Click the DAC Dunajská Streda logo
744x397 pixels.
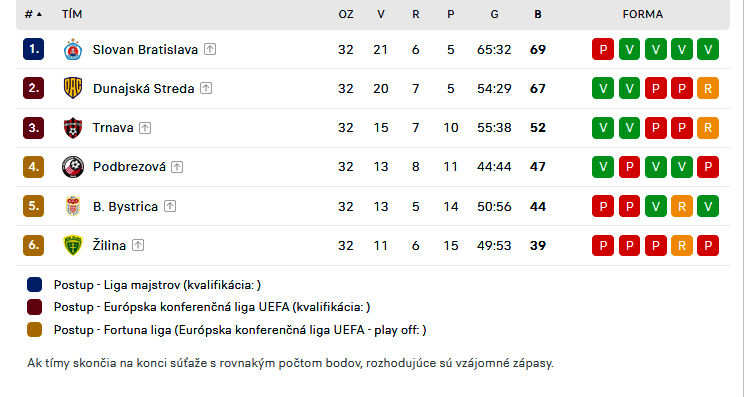(73, 88)
